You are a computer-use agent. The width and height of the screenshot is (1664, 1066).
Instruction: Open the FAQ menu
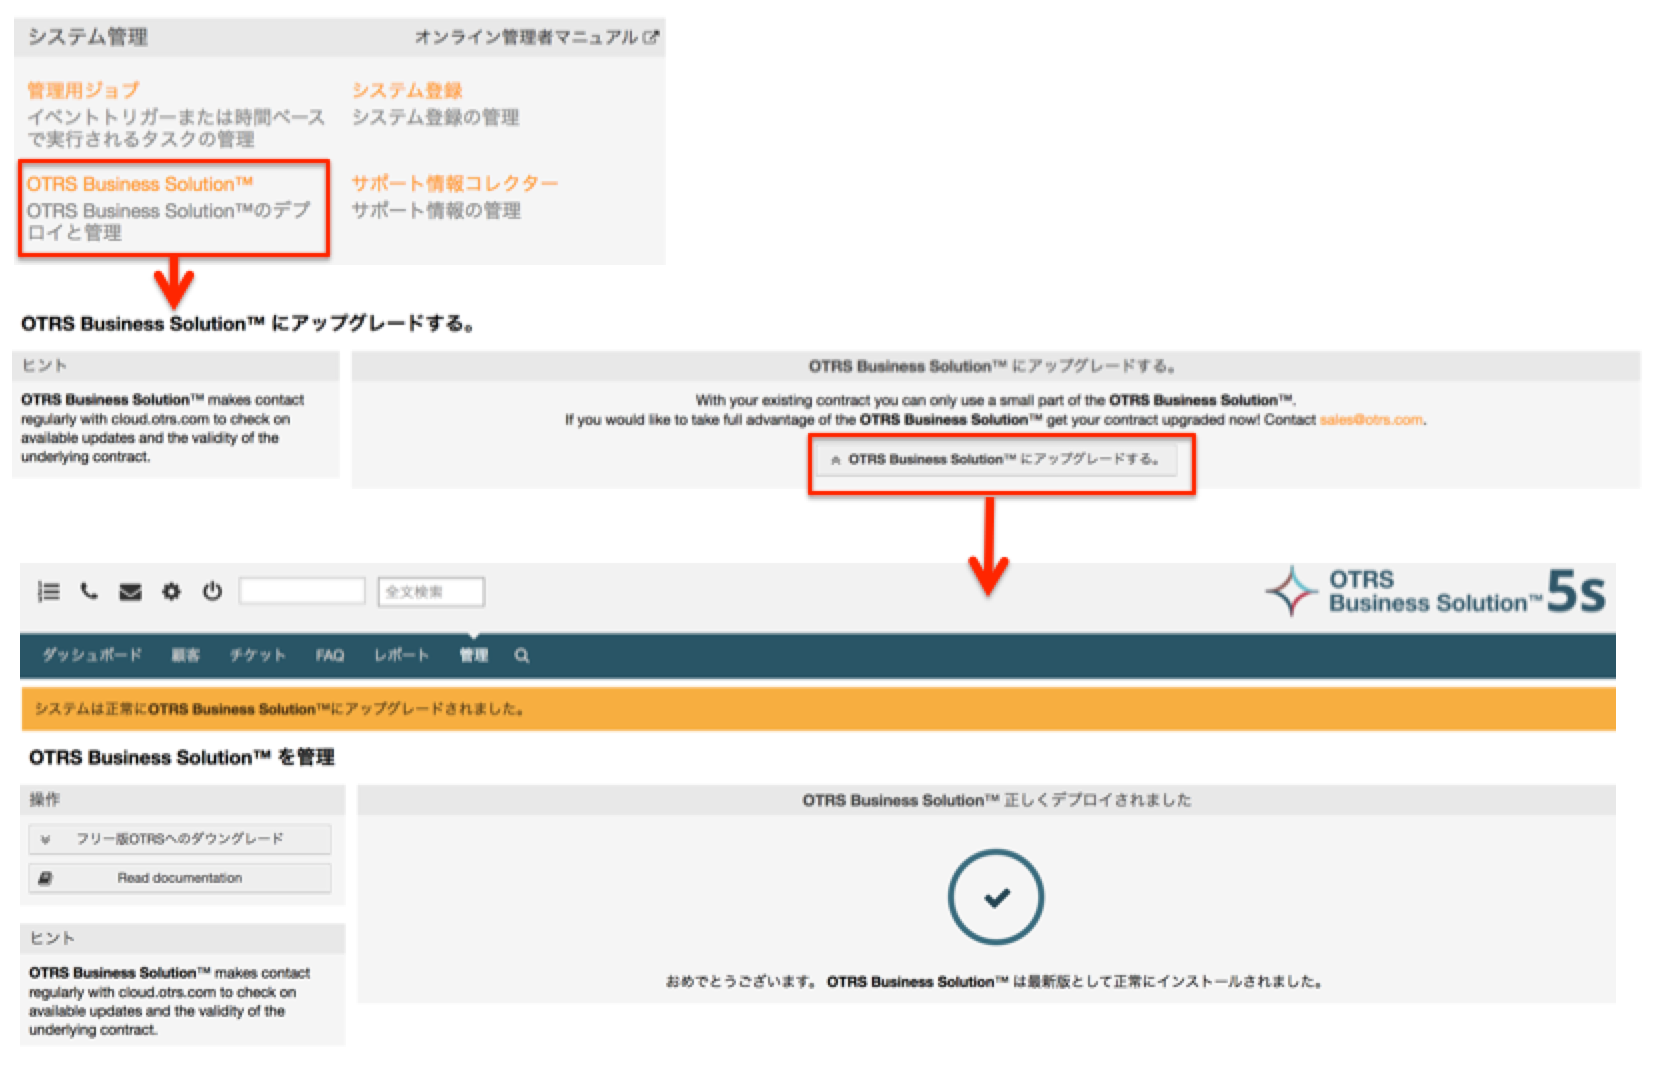pyautogui.click(x=329, y=655)
